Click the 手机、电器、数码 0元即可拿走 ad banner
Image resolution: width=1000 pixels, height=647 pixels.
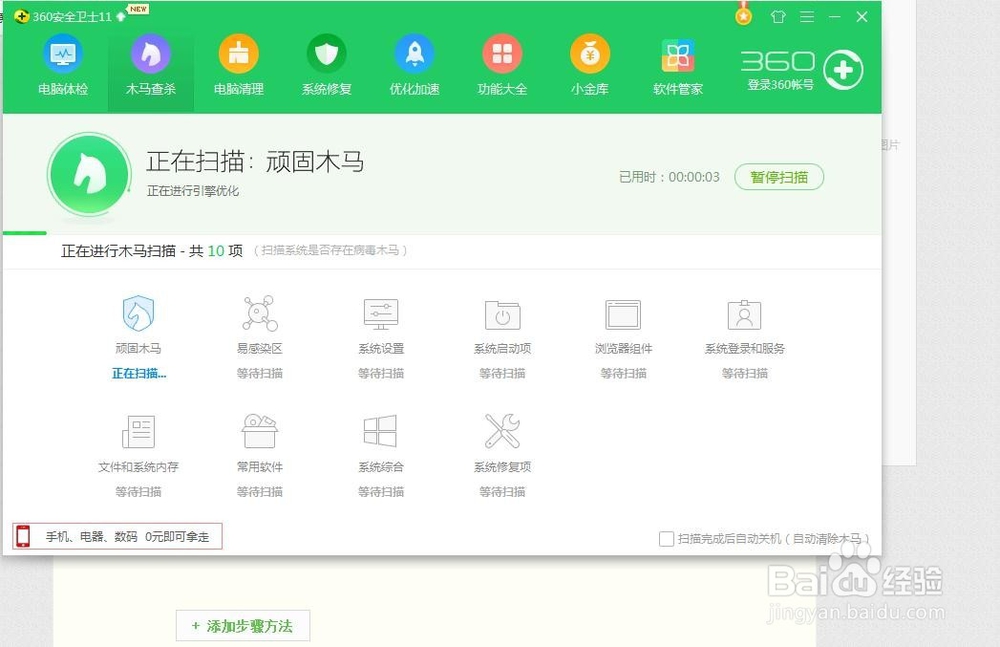[117, 537]
